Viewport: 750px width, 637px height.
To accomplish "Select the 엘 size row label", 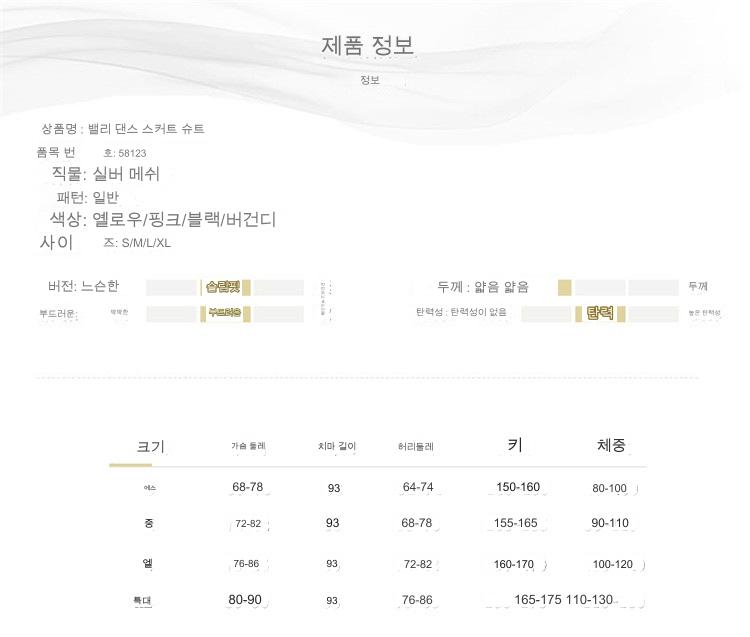I will tap(148, 564).
